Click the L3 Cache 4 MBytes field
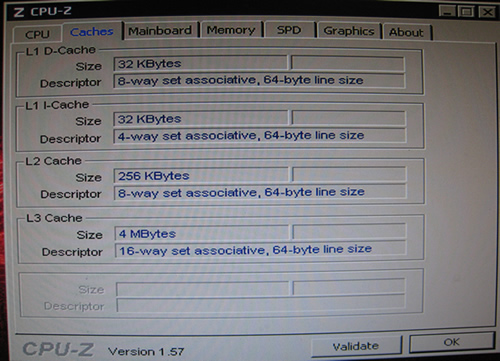The width and height of the screenshot is (500, 361). tap(202, 233)
